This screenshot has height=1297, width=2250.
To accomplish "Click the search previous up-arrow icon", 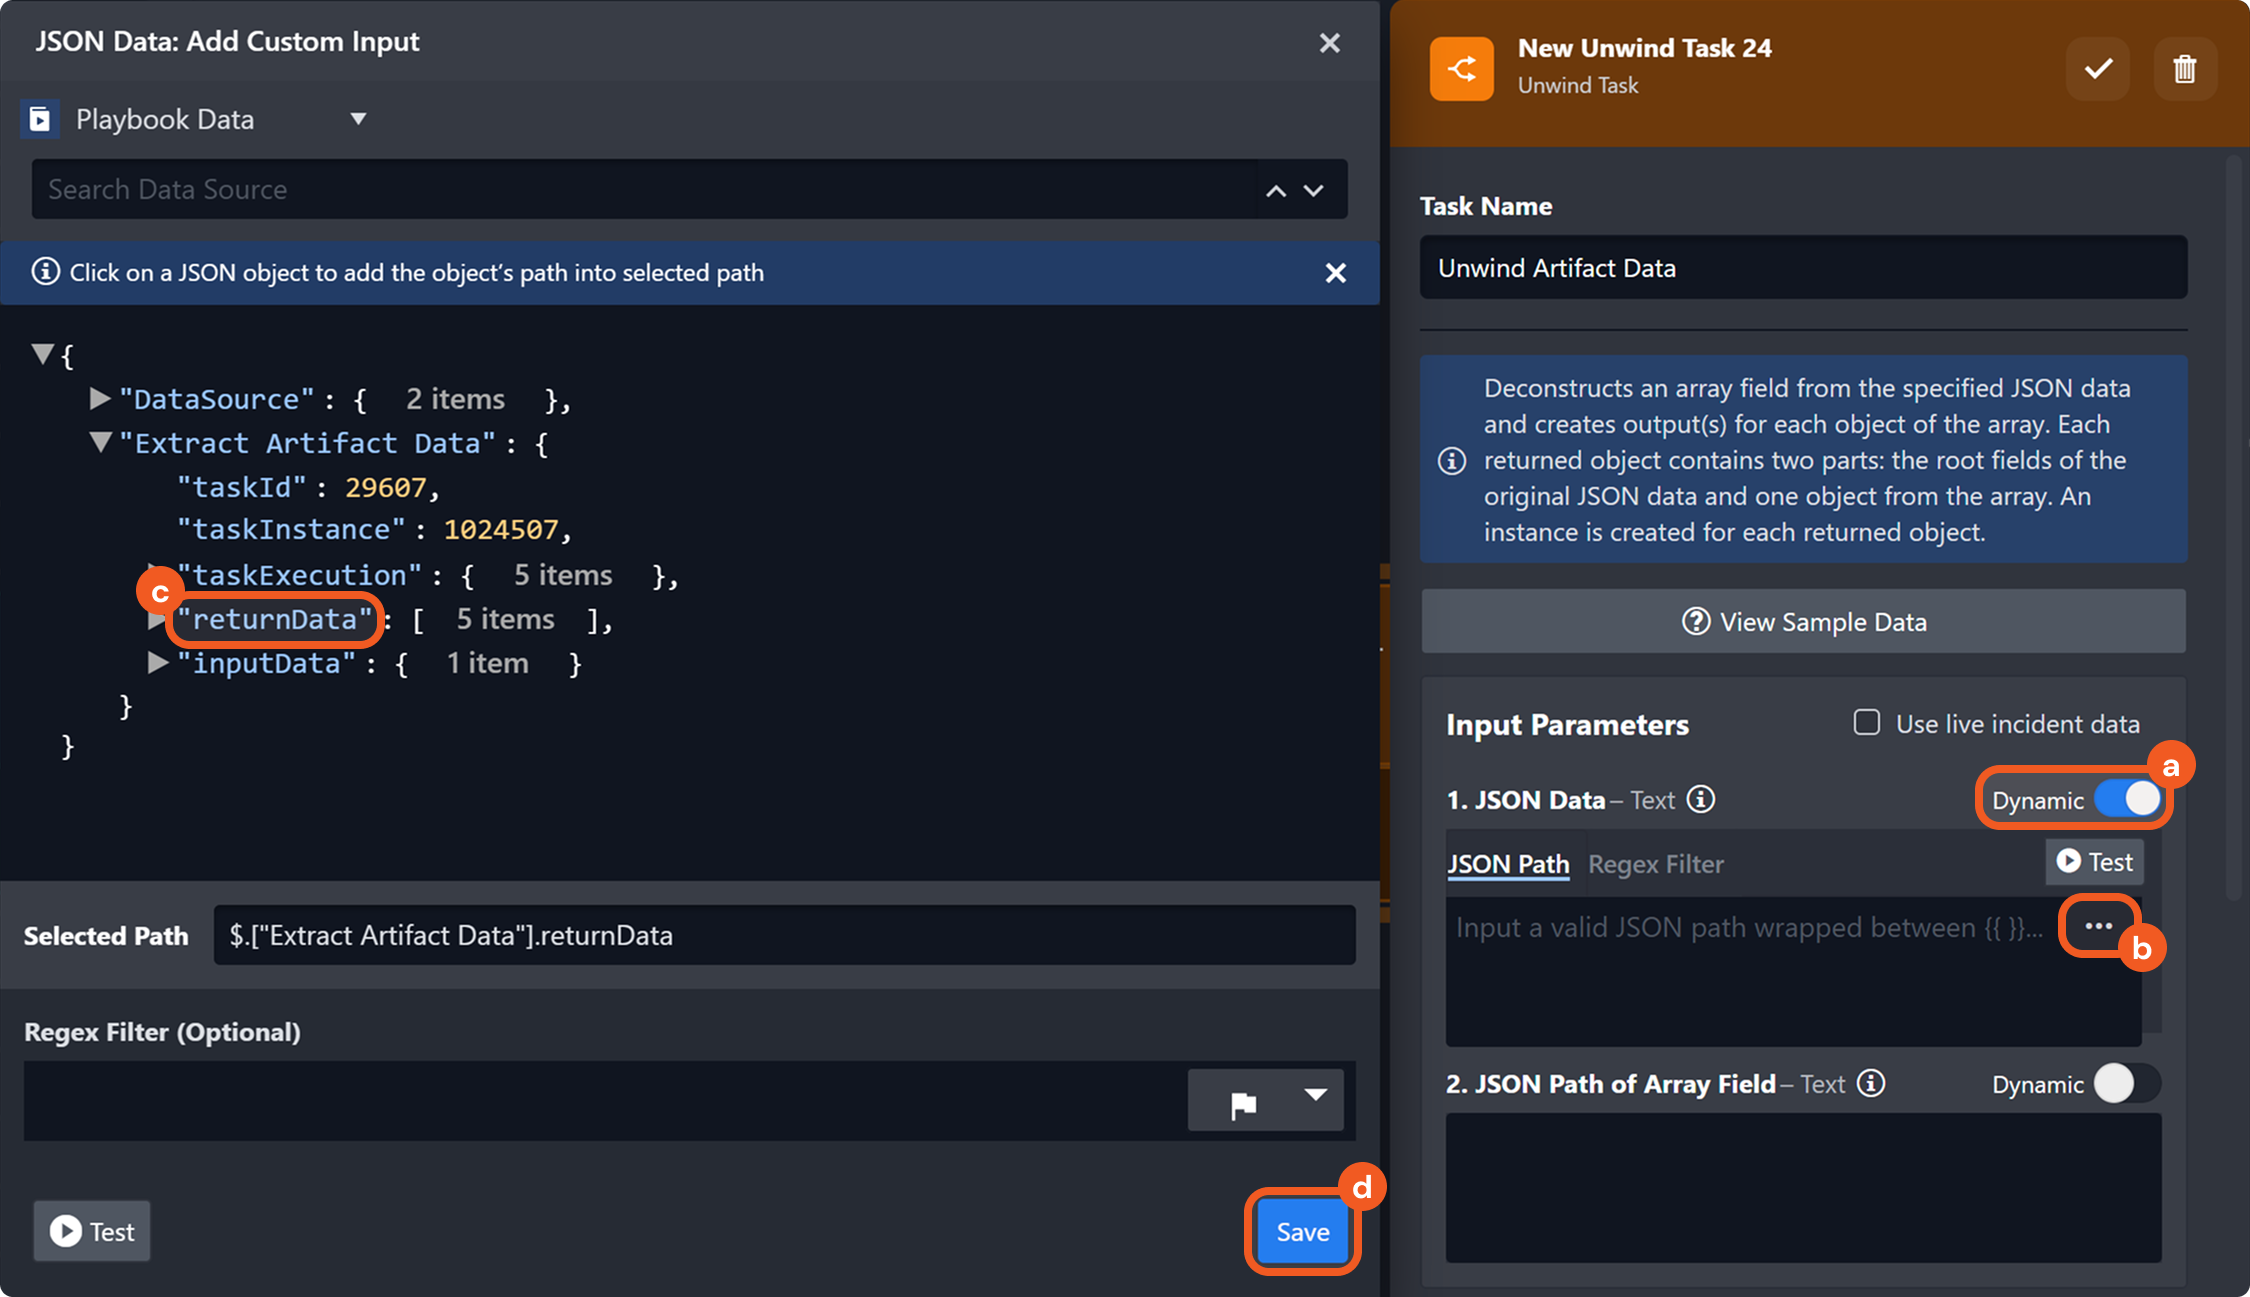I will point(1276,190).
